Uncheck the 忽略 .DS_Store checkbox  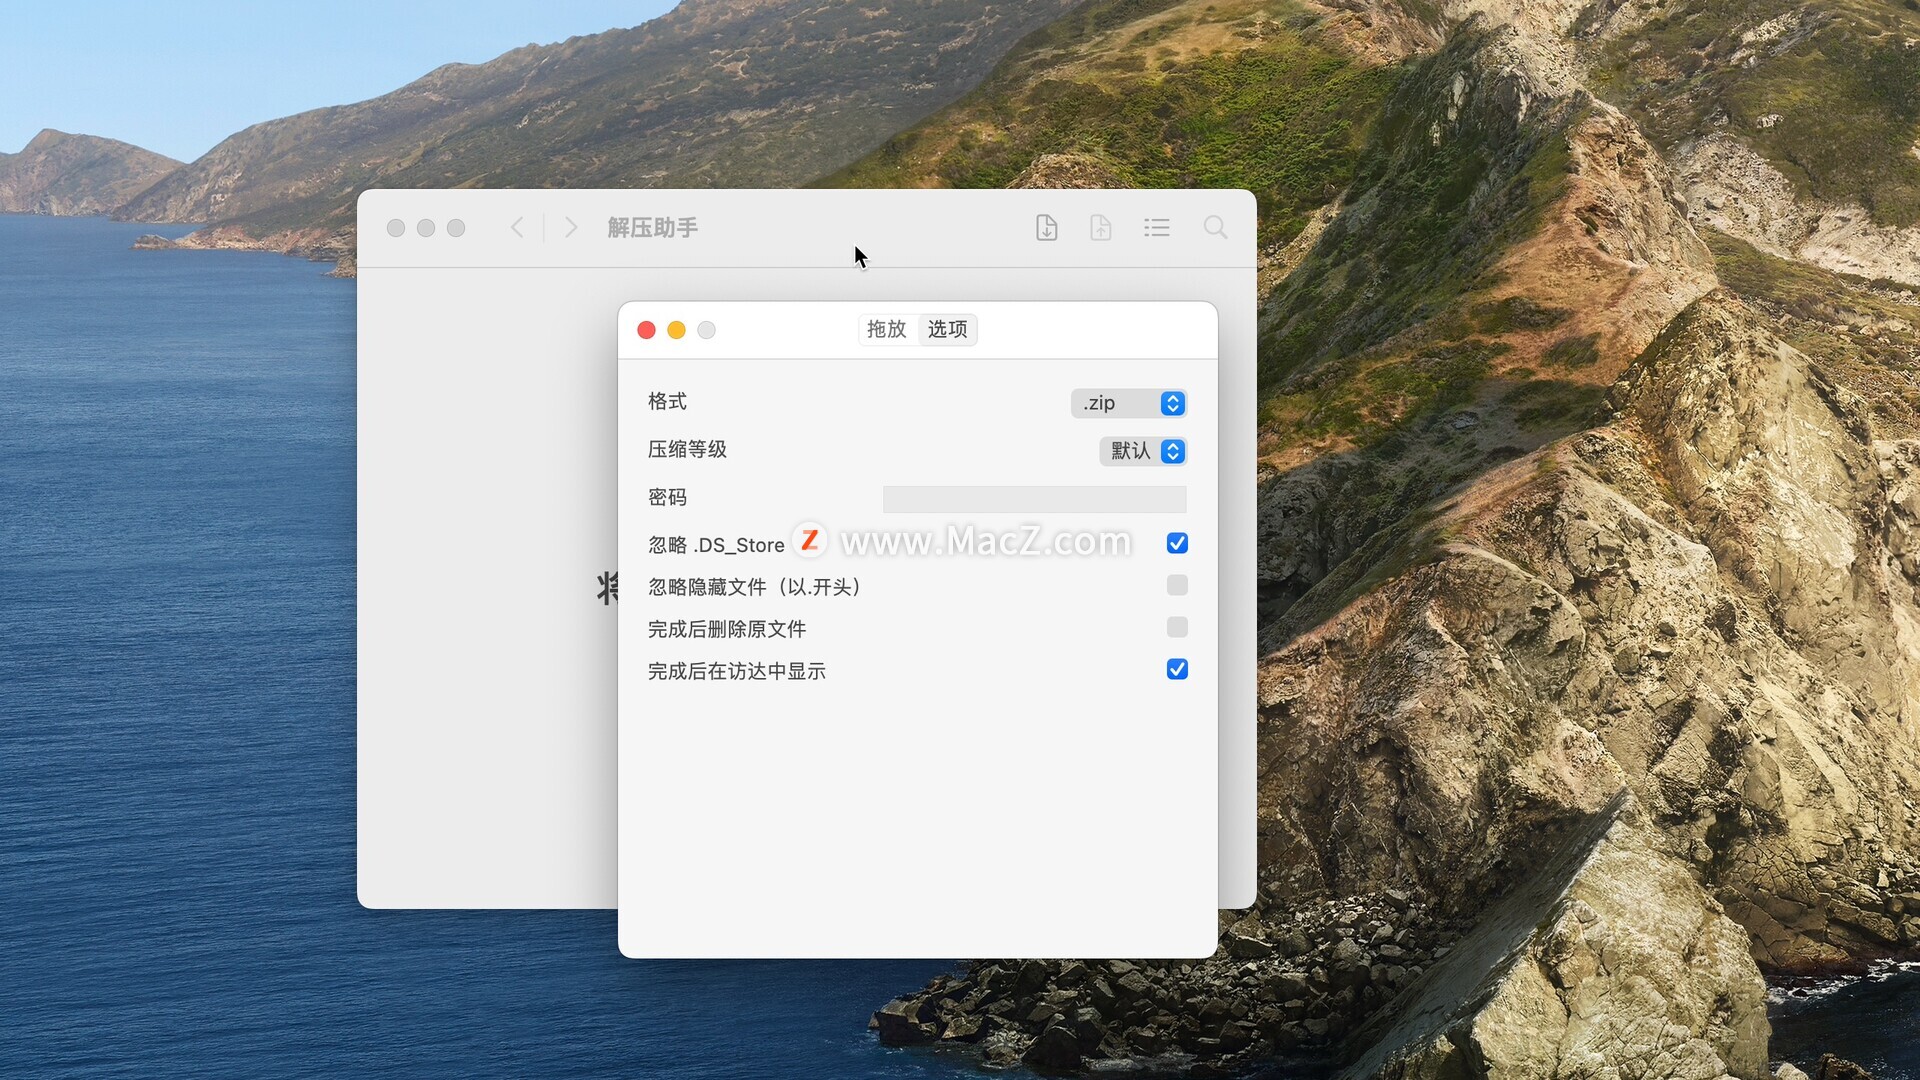(1177, 543)
